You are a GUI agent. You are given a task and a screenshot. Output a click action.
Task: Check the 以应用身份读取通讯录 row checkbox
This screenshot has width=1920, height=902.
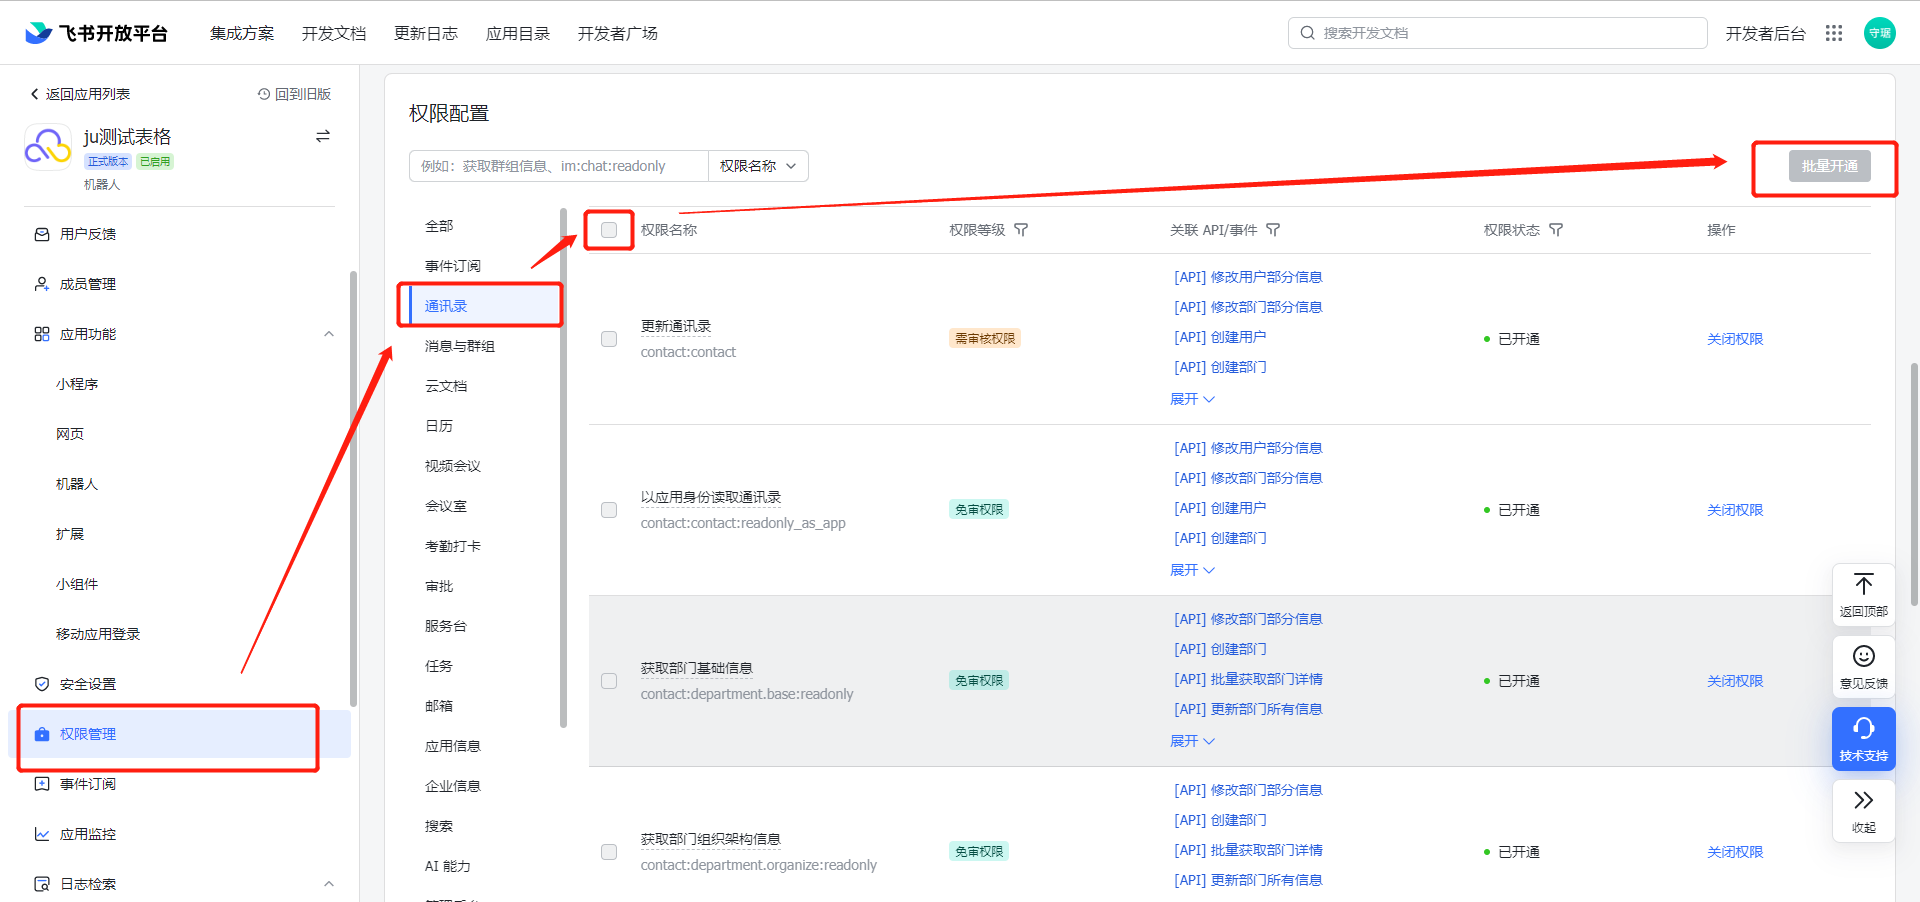[x=609, y=510]
